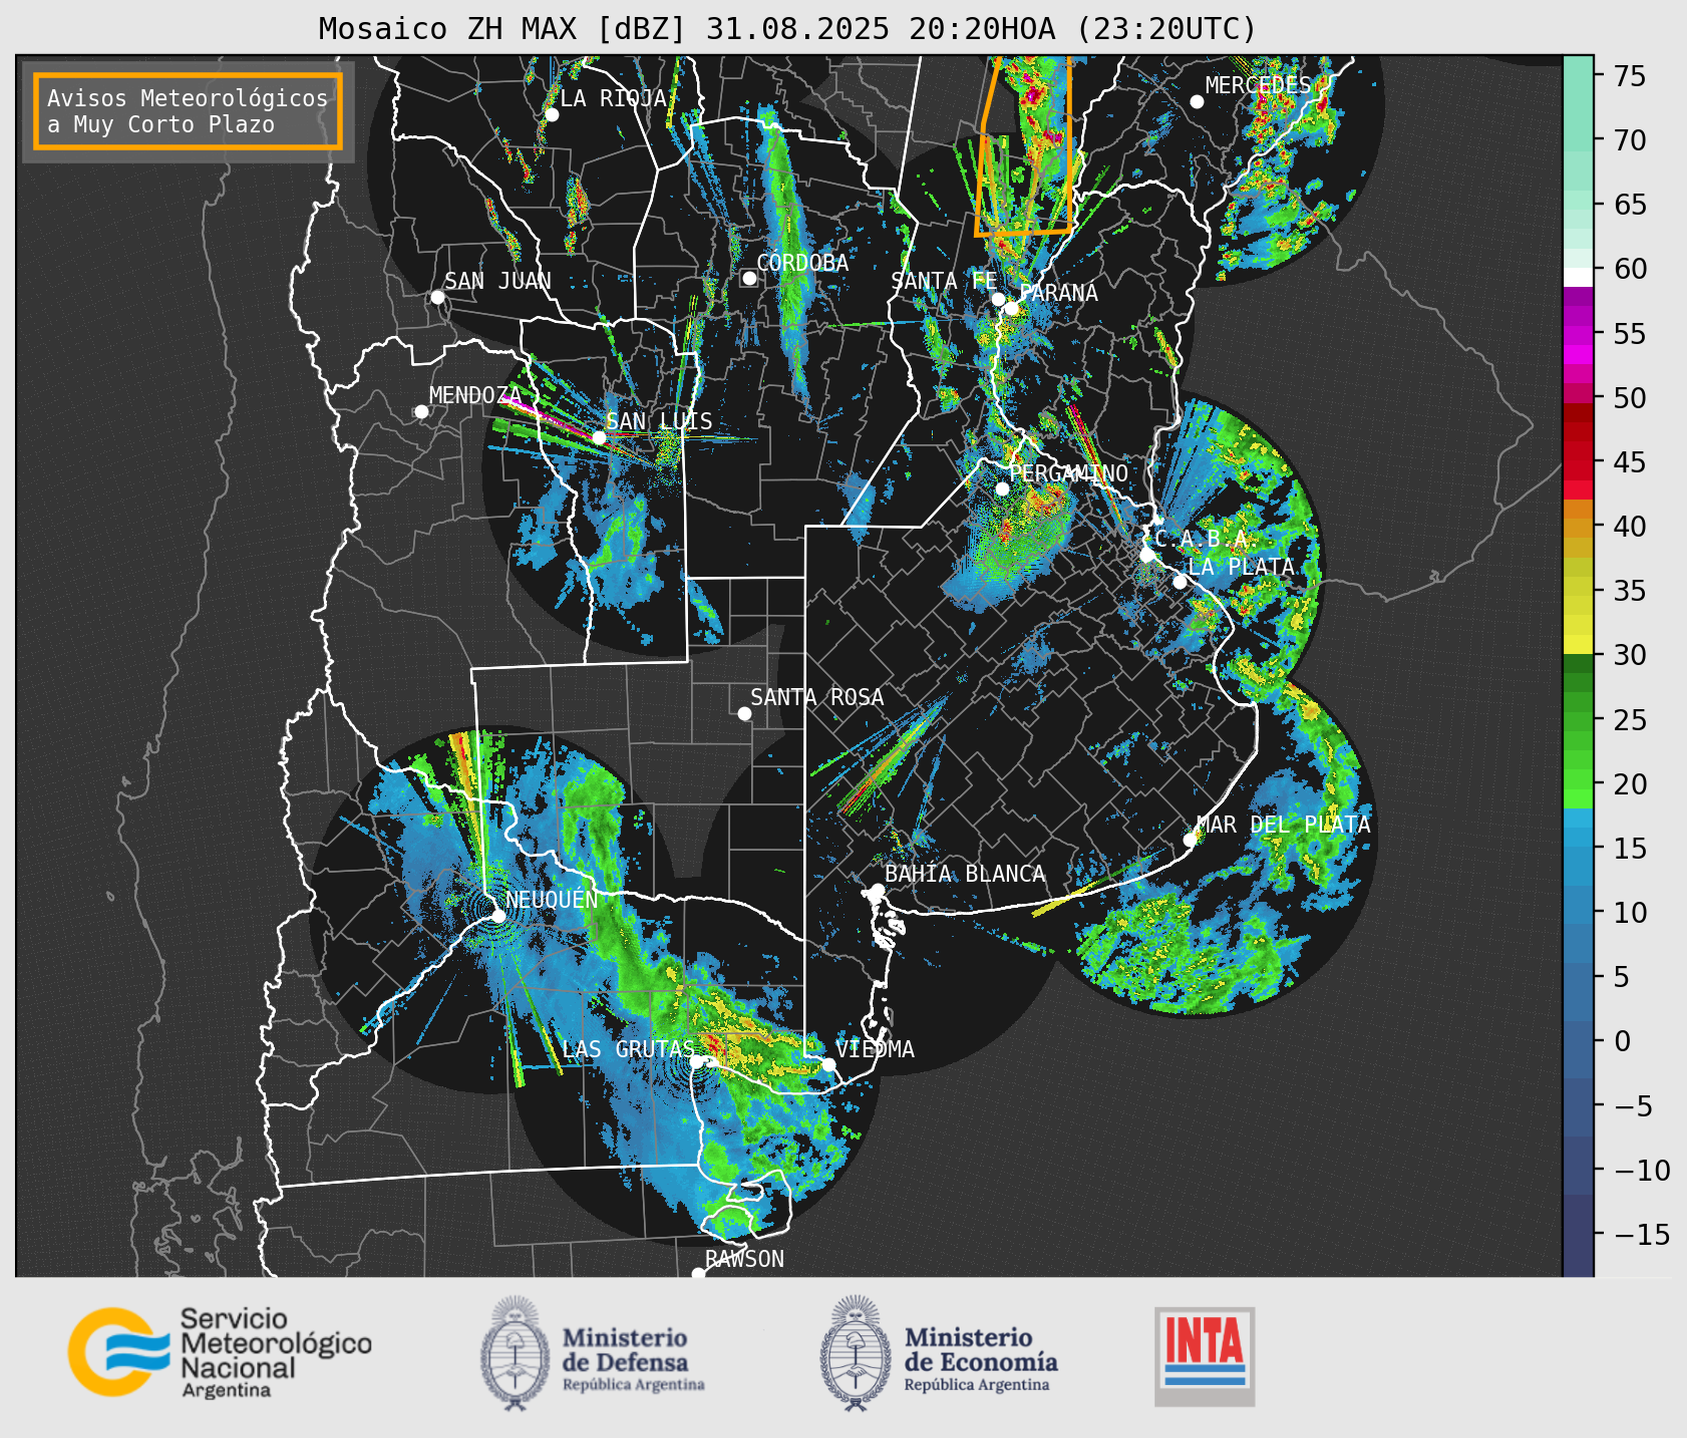
Task: Click the Mosaico ZH MAX title text
Action: click(787, 29)
